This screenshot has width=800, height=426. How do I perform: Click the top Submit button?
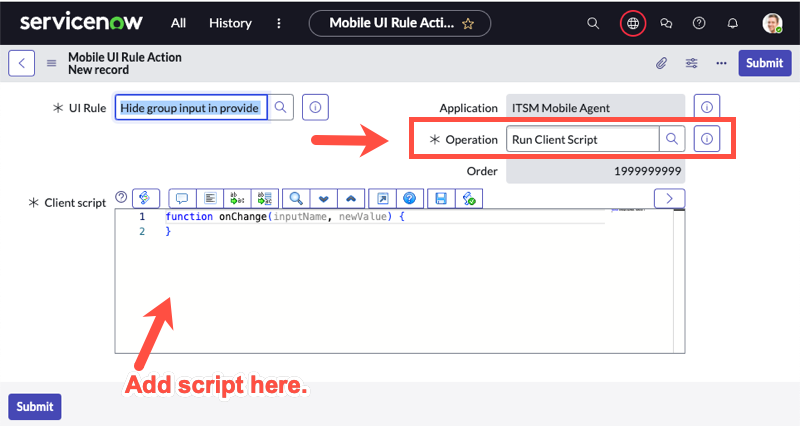click(764, 63)
